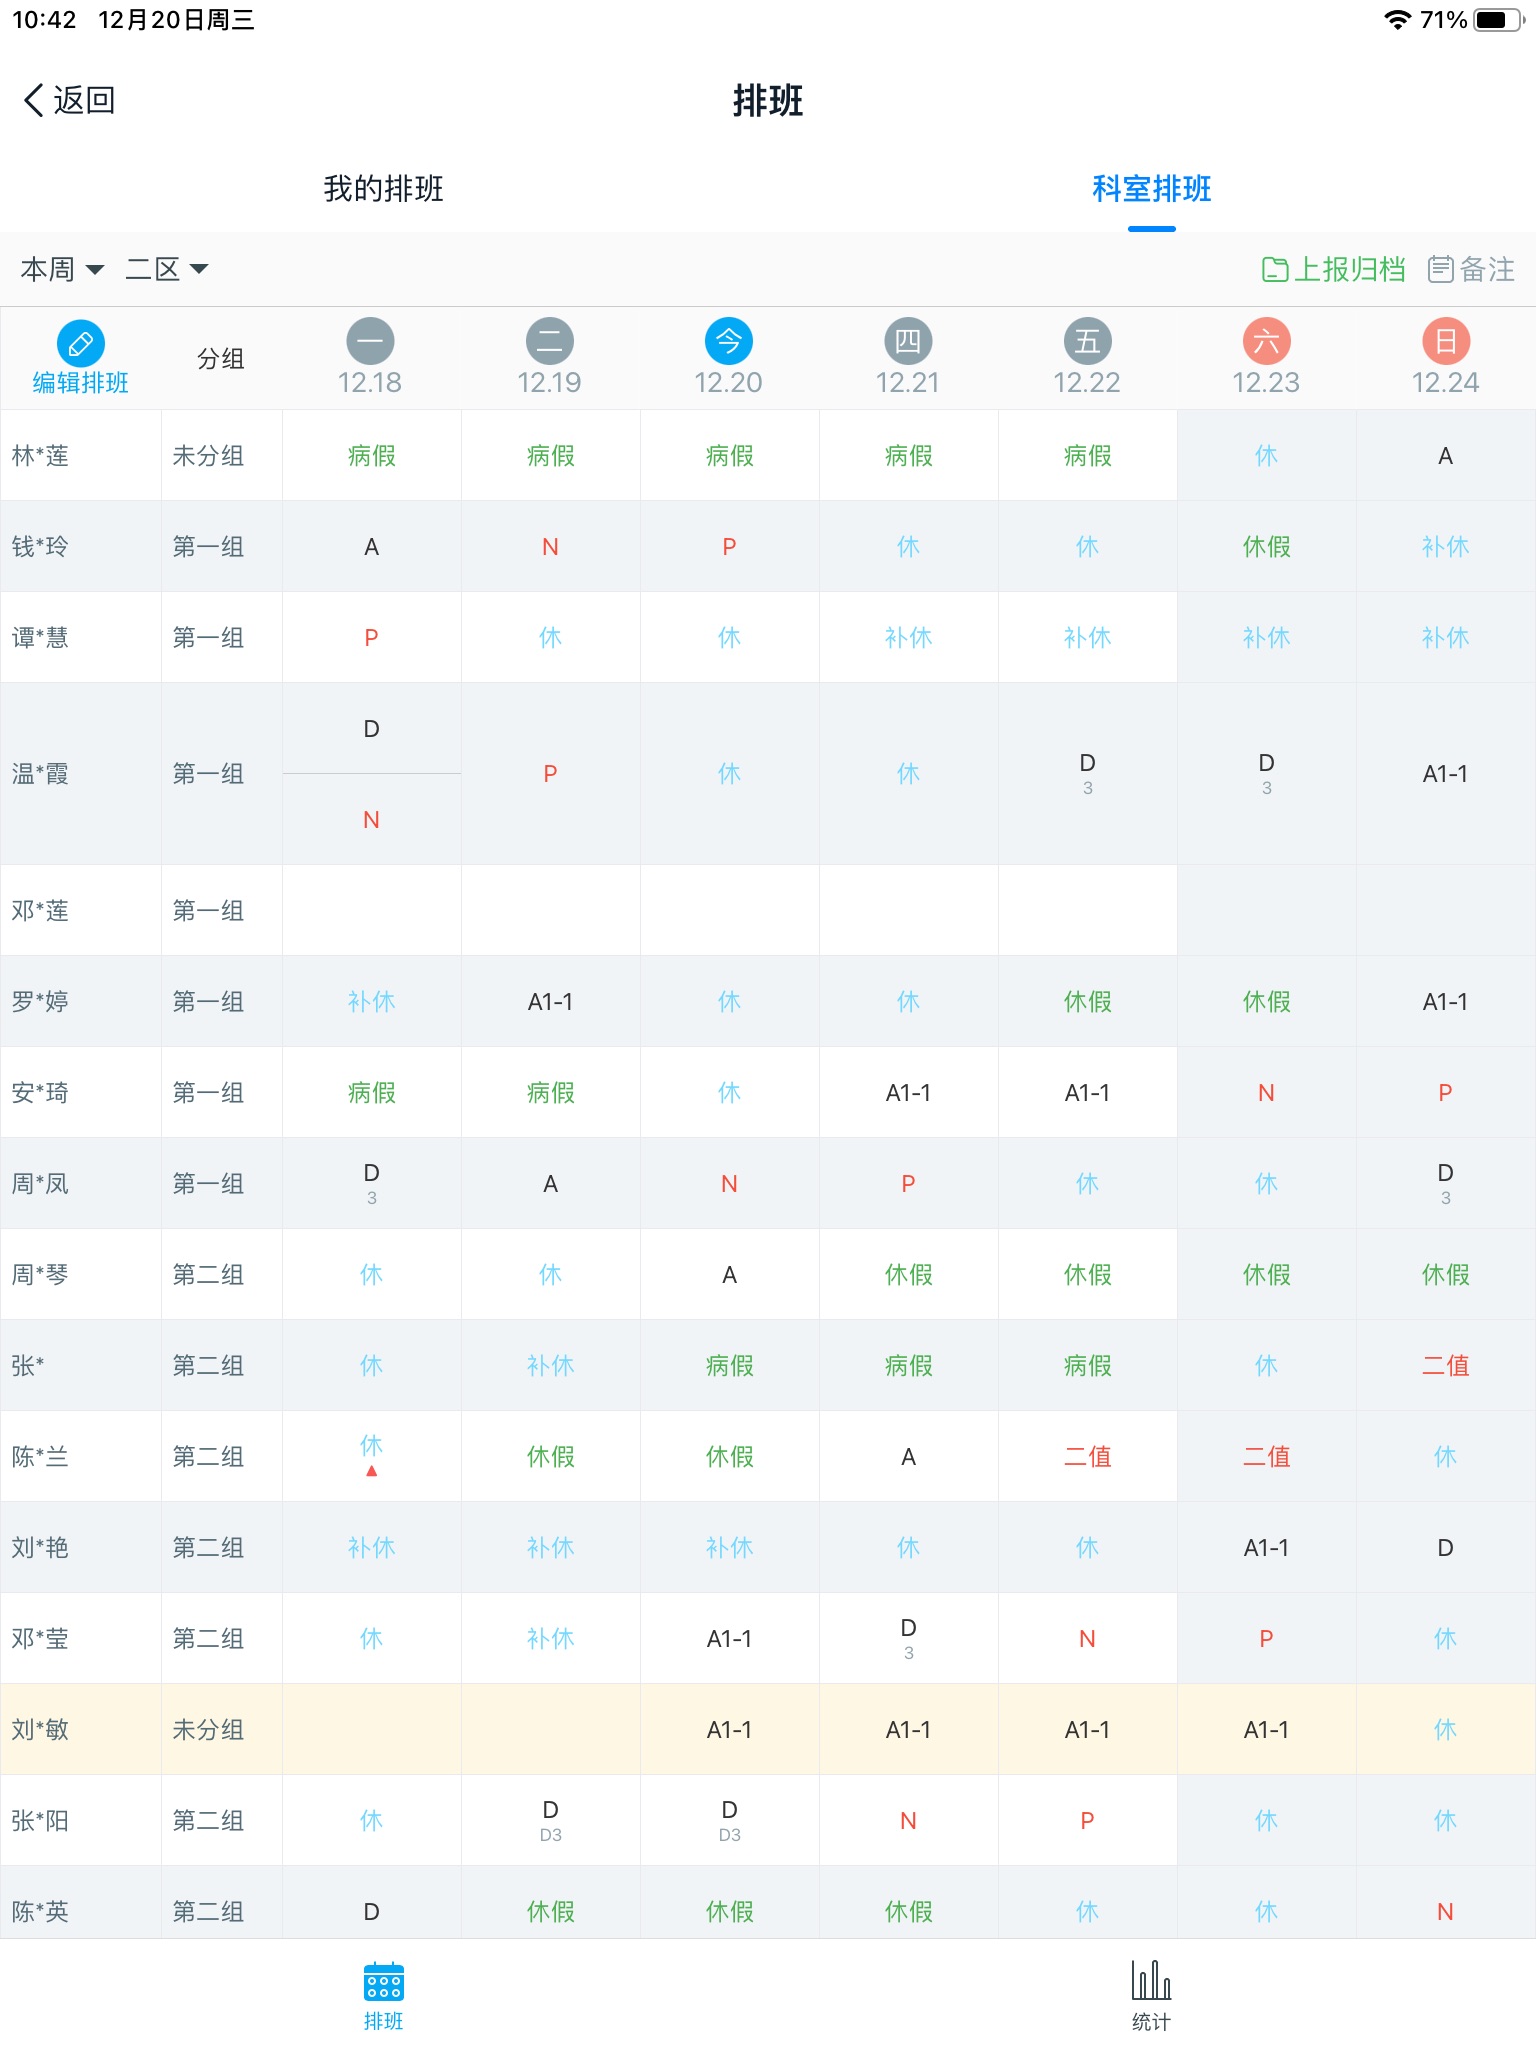Select 邓*莲 name cell
Viewport: 1536px width, 2048px height.
pos(81,911)
